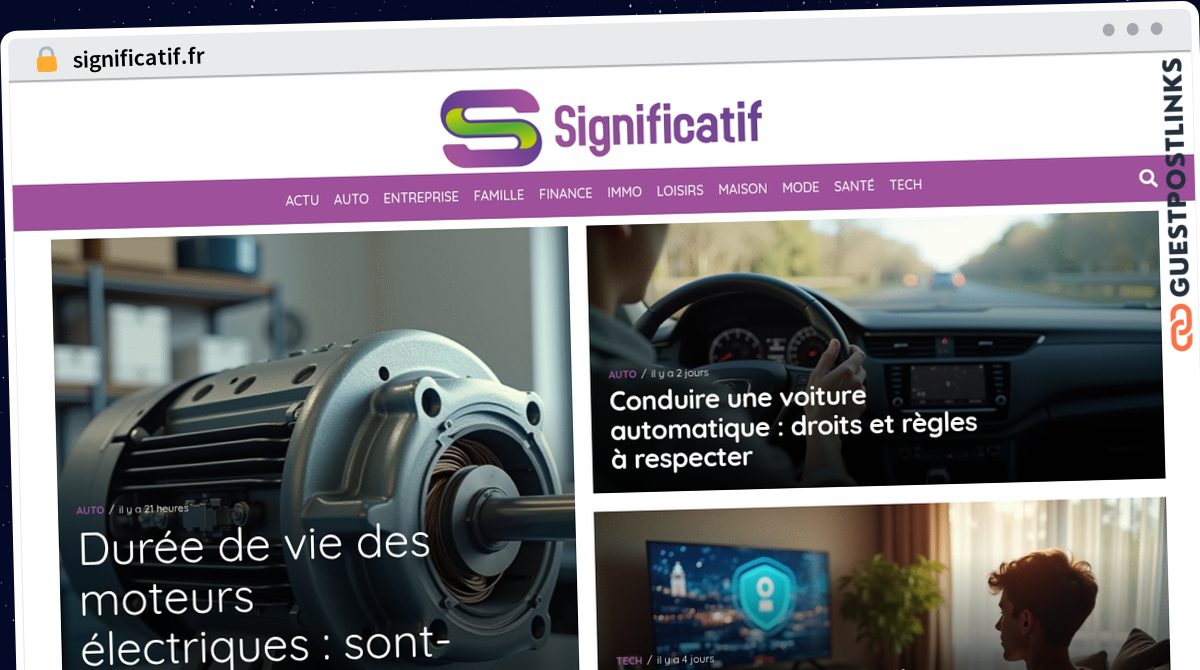Open the IMMO menu item
Image resolution: width=1200 pixels, height=670 pixels.
625,191
